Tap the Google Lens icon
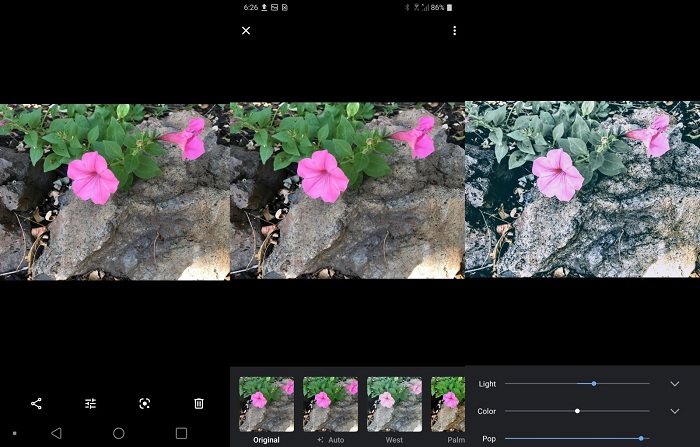The height and width of the screenshot is (447, 700). 145,404
